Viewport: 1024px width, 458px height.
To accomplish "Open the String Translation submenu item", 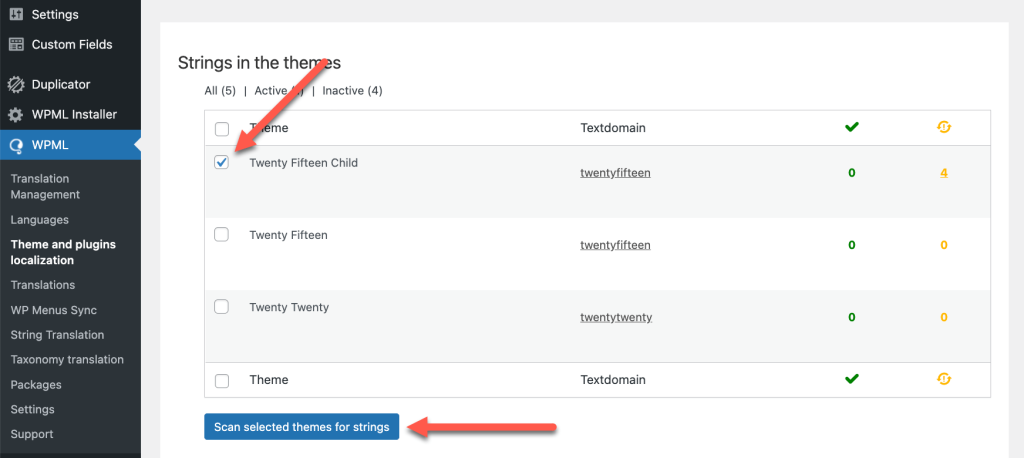I will [x=57, y=335].
